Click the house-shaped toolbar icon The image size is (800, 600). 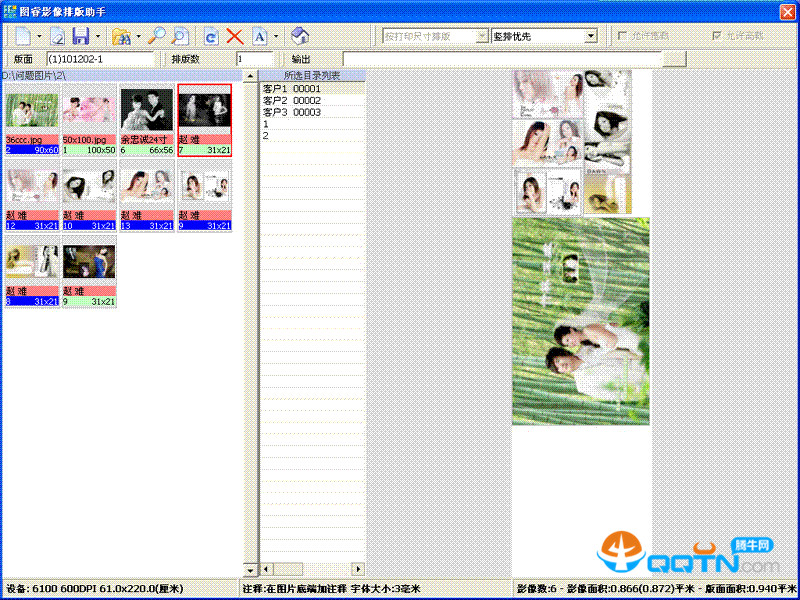300,36
